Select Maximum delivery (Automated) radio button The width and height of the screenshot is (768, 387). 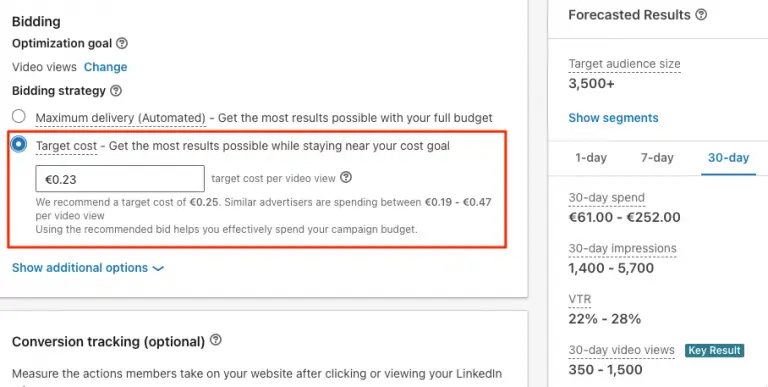click(19, 116)
